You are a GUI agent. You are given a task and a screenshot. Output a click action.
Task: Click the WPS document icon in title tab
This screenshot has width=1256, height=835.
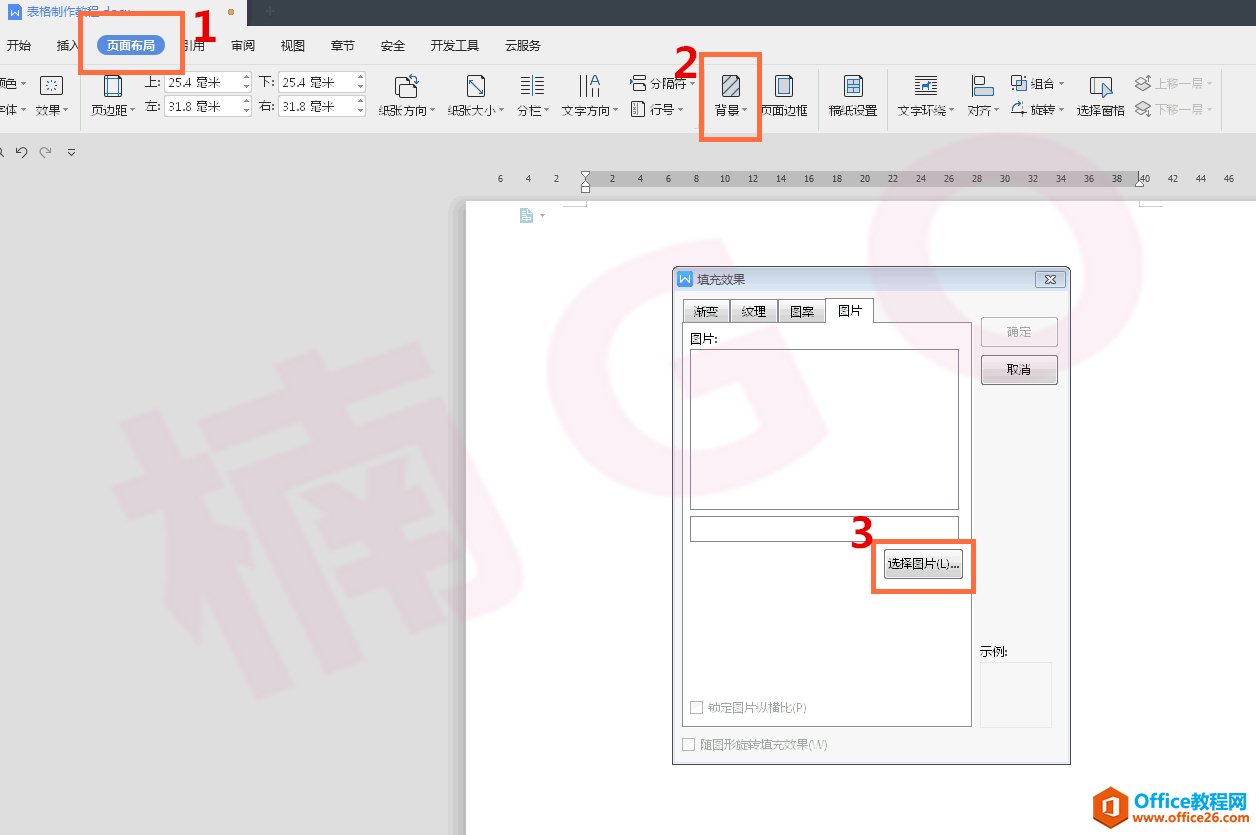point(15,12)
